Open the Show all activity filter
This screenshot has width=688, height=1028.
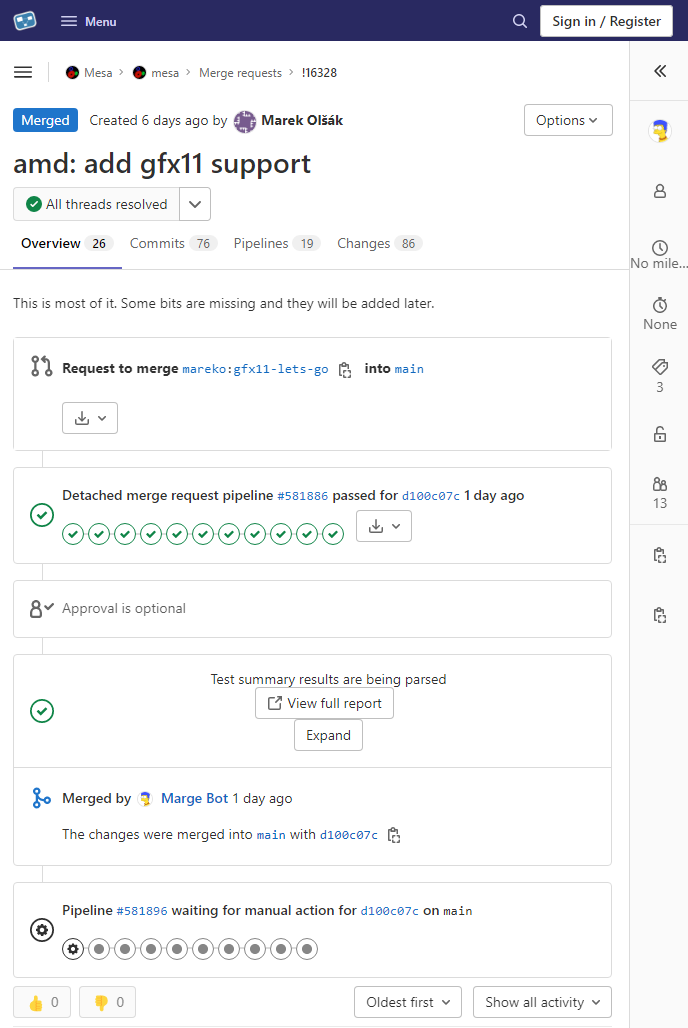tap(542, 1002)
